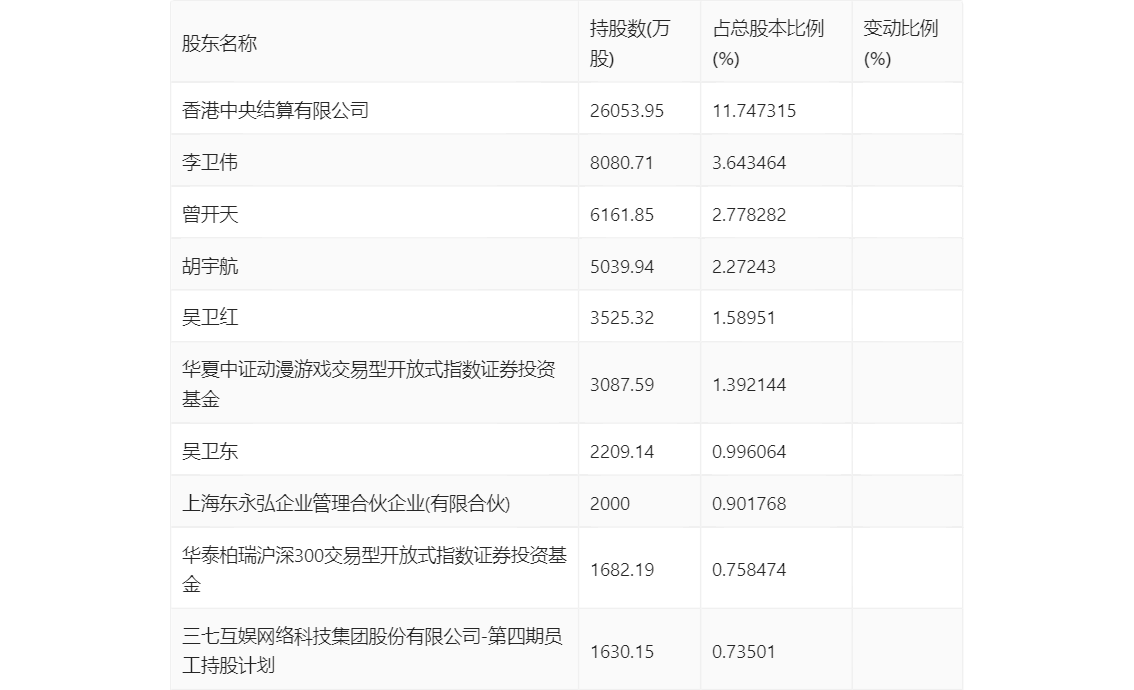Viewport: 1134px width, 690px height.
Task: Select the percentage 1.58951
Action: point(744,318)
